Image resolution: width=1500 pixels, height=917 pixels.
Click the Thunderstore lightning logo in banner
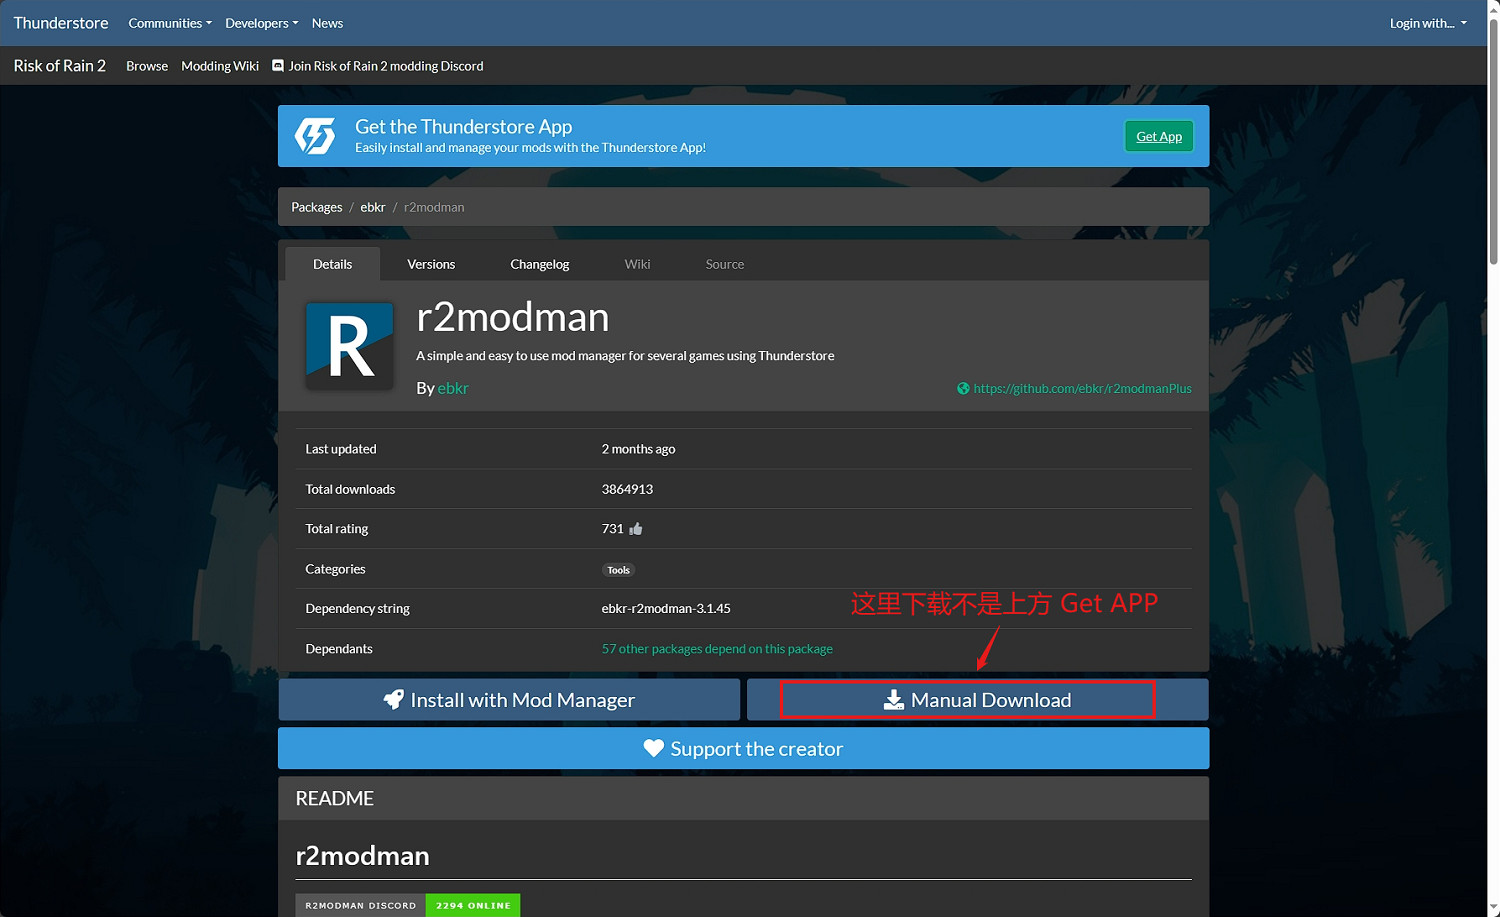pos(315,136)
